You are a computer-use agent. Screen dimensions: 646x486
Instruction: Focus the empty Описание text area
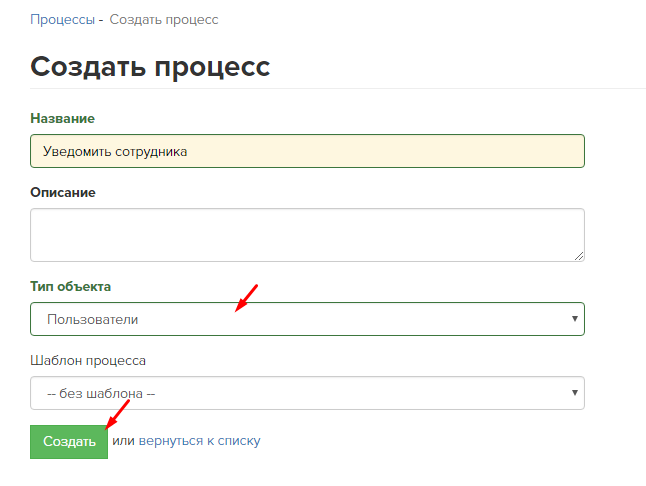307,235
